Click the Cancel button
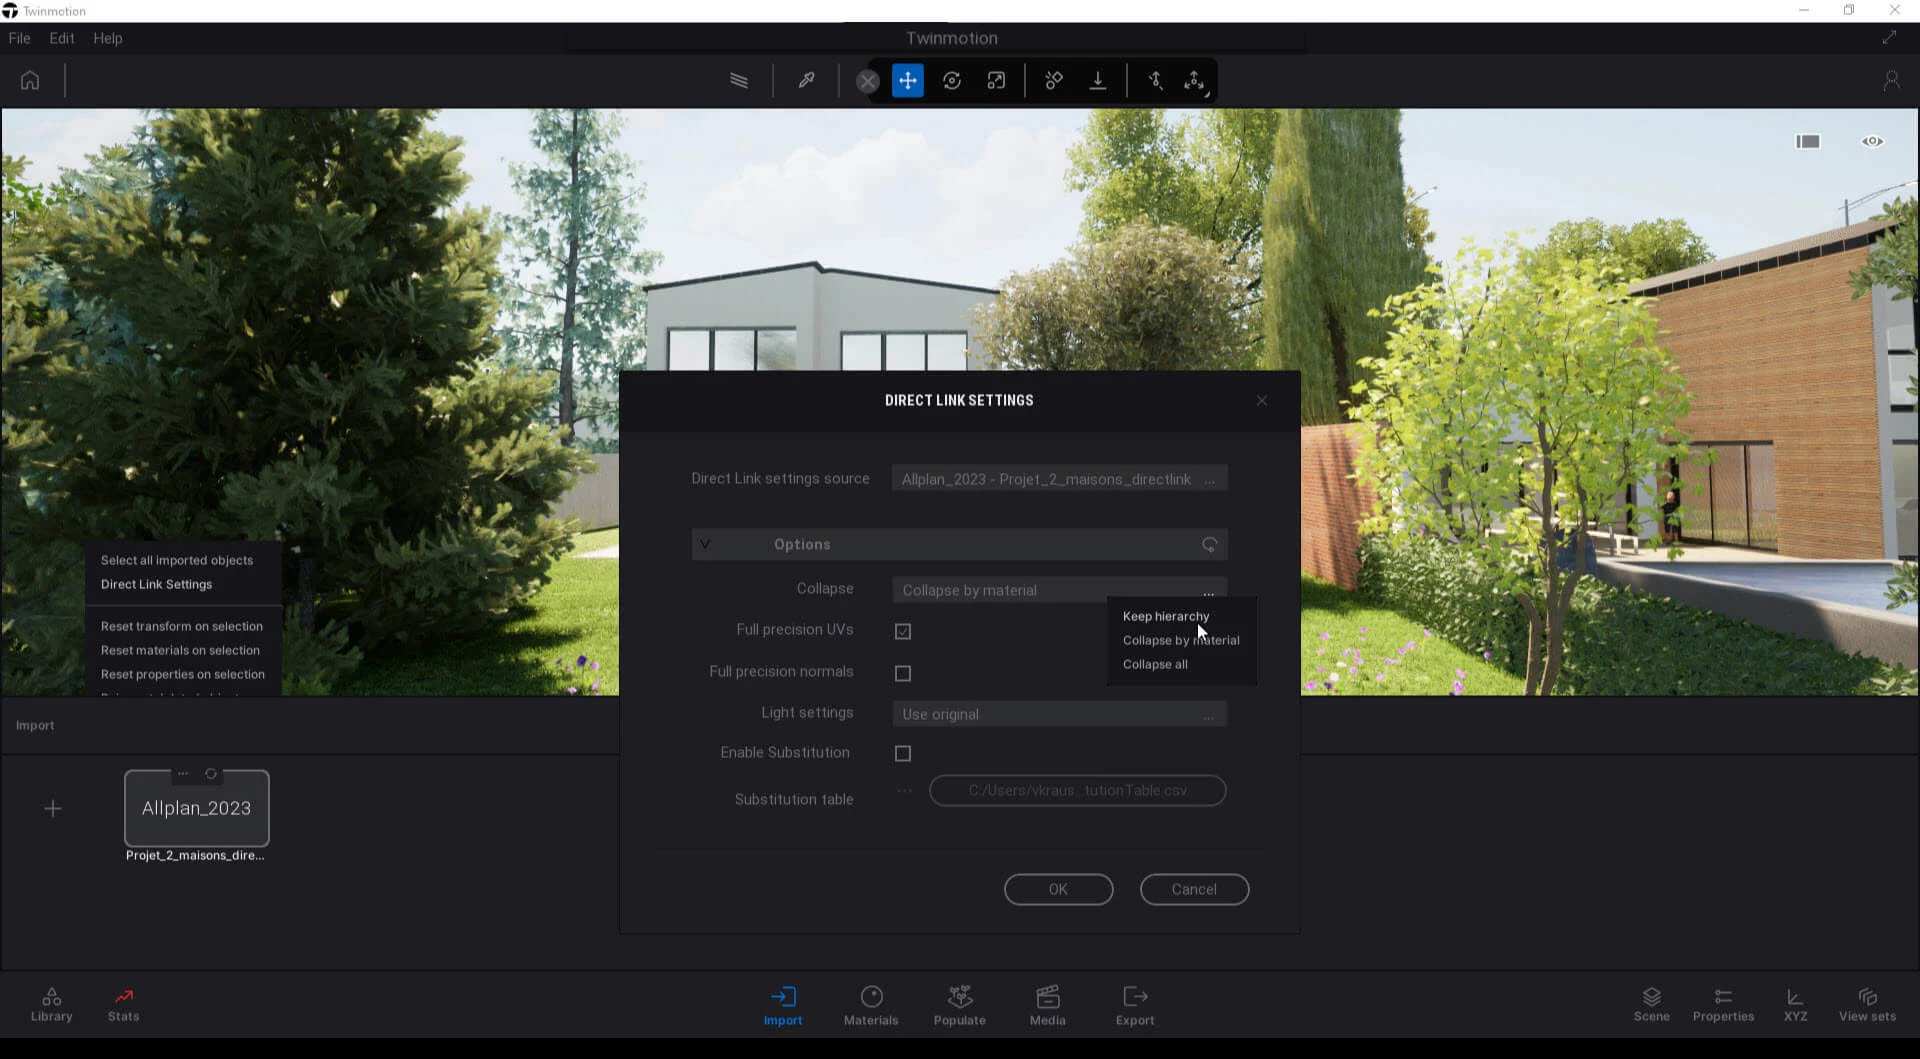The image size is (1920, 1059). (1194, 889)
